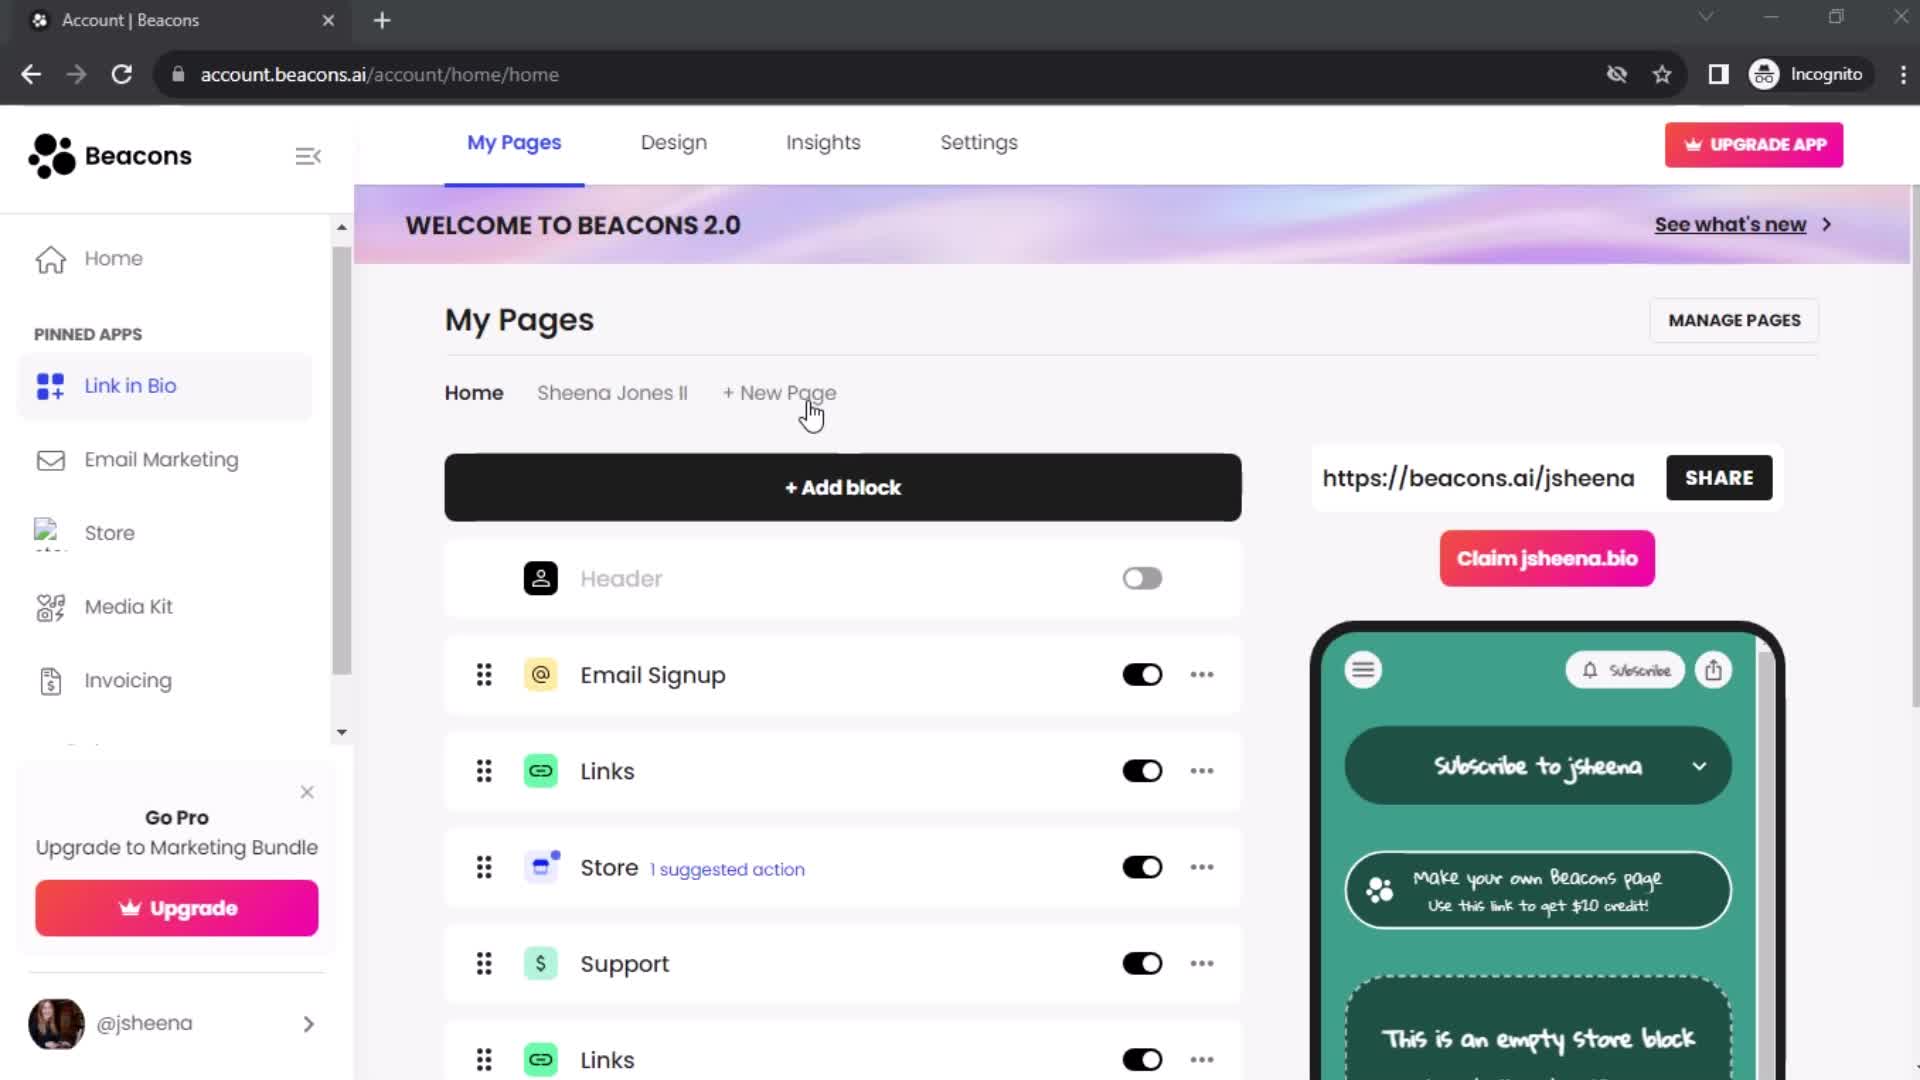
Task: Click the Link in Bio sidebar icon
Action: (x=50, y=385)
